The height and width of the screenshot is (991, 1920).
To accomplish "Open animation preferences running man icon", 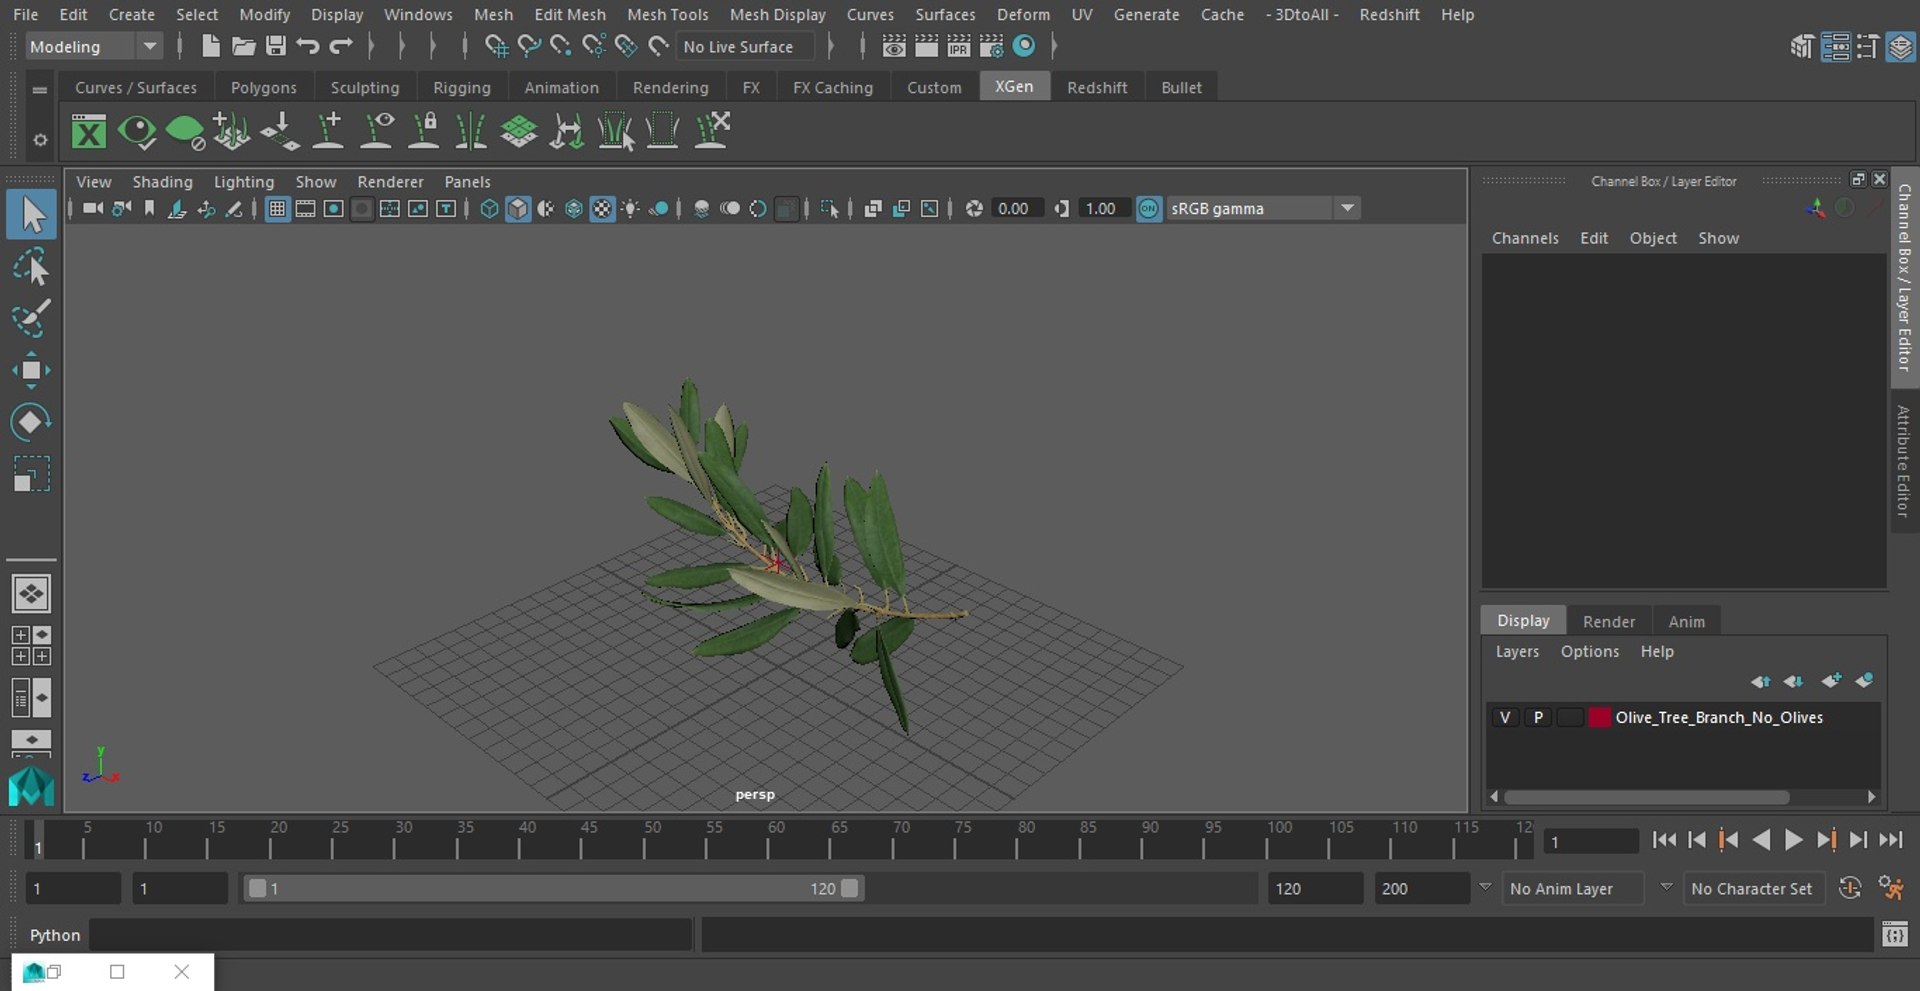I will click(x=1890, y=888).
